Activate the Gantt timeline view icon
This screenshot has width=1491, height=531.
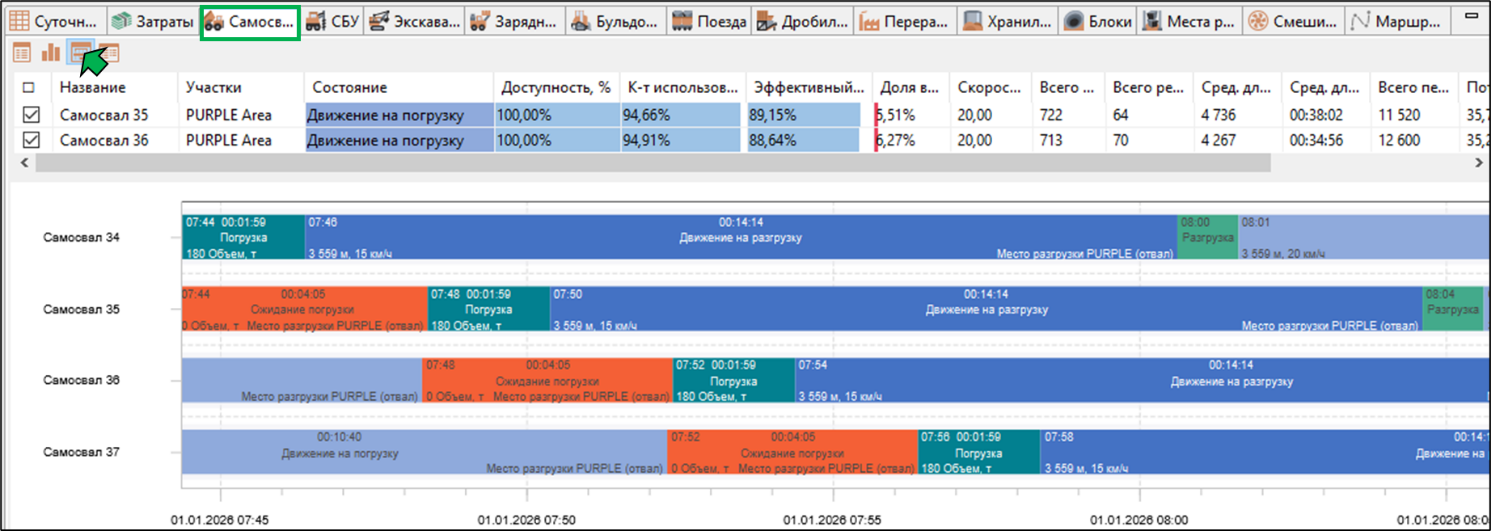coord(80,53)
